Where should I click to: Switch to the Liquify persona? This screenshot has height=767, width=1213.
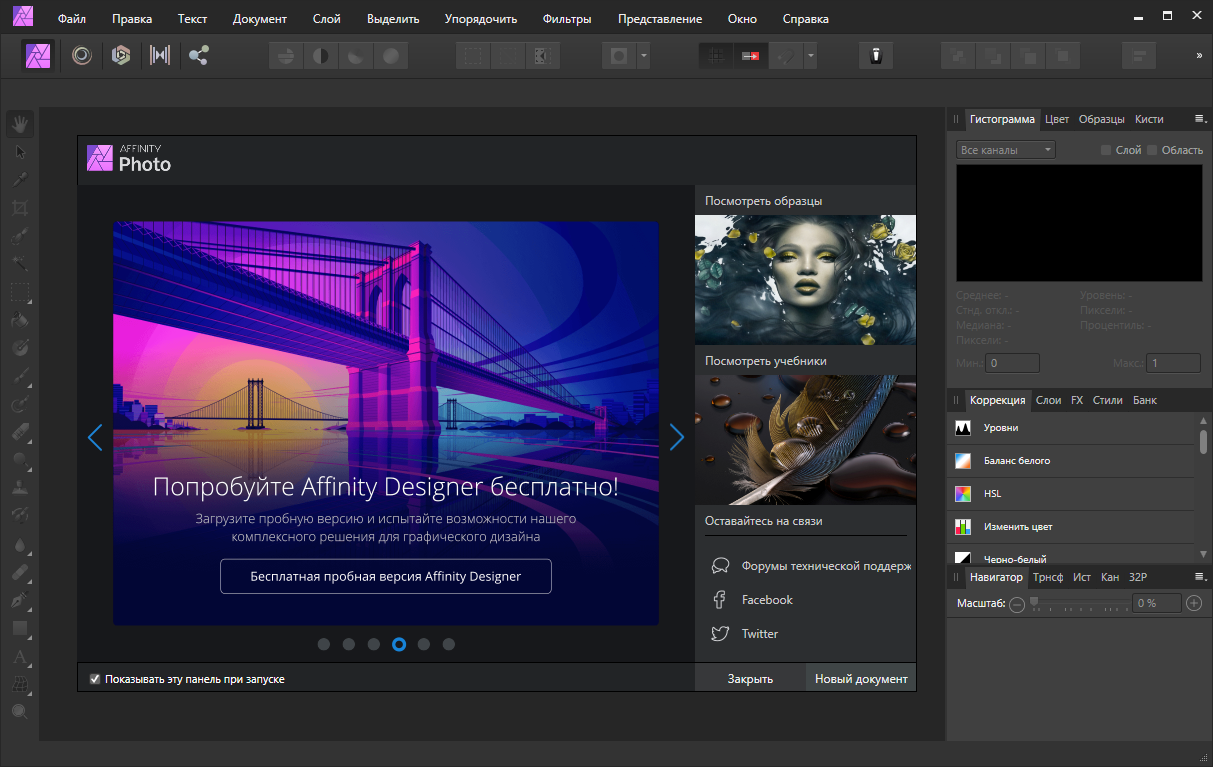(x=82, y=56)
